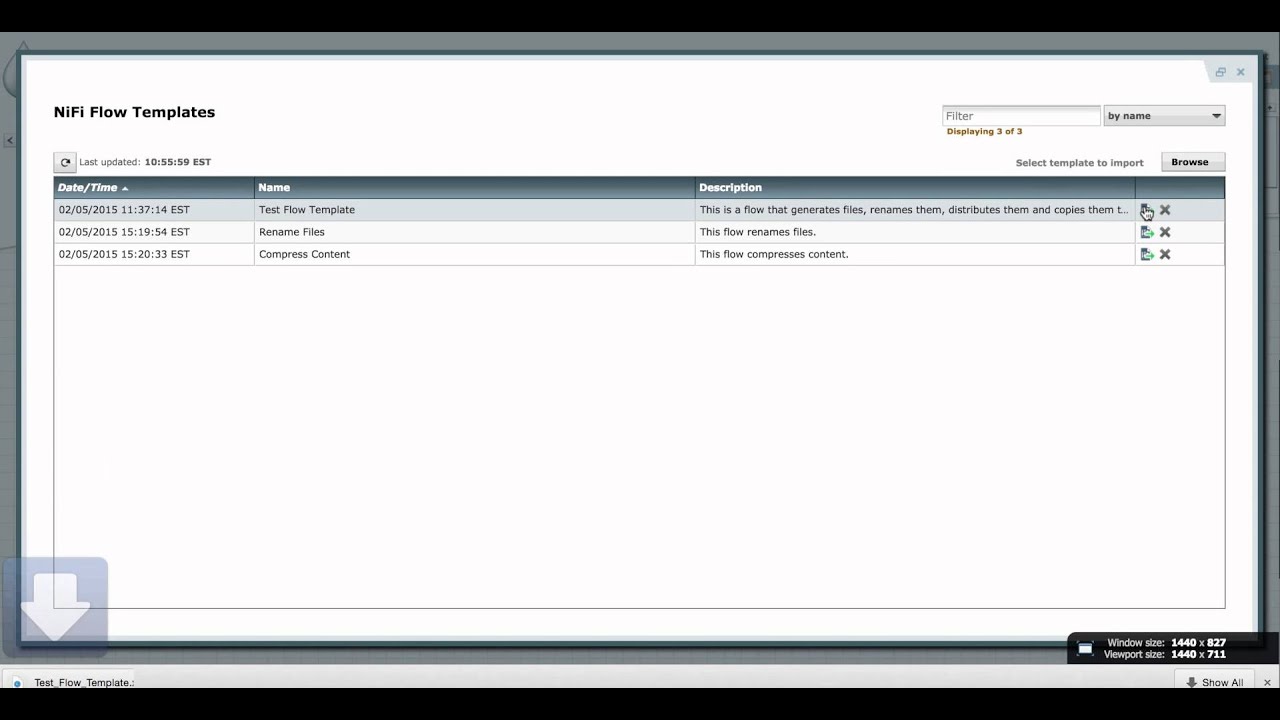Maximize the NiFi Flow Templates dialog
Image resolution: width=1280 pixels, height=720 pixels.
tap(1220, 72)
